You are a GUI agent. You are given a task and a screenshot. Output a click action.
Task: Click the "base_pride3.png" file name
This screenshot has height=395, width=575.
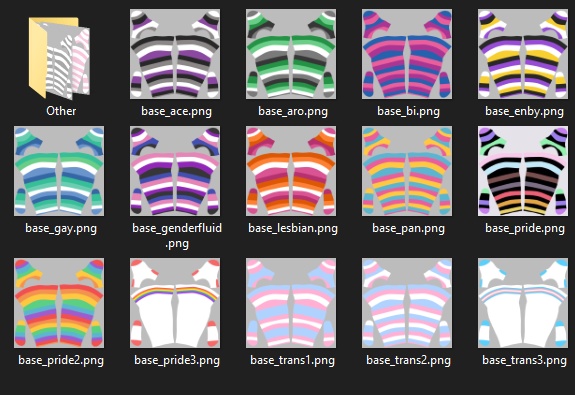point(177,361)
